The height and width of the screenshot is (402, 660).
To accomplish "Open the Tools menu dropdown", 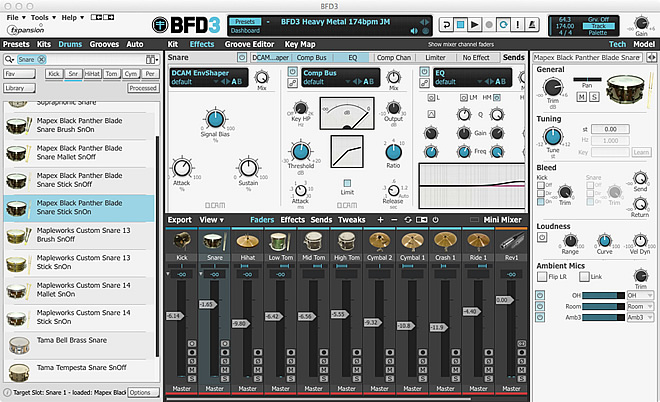I will coord(43,17).
